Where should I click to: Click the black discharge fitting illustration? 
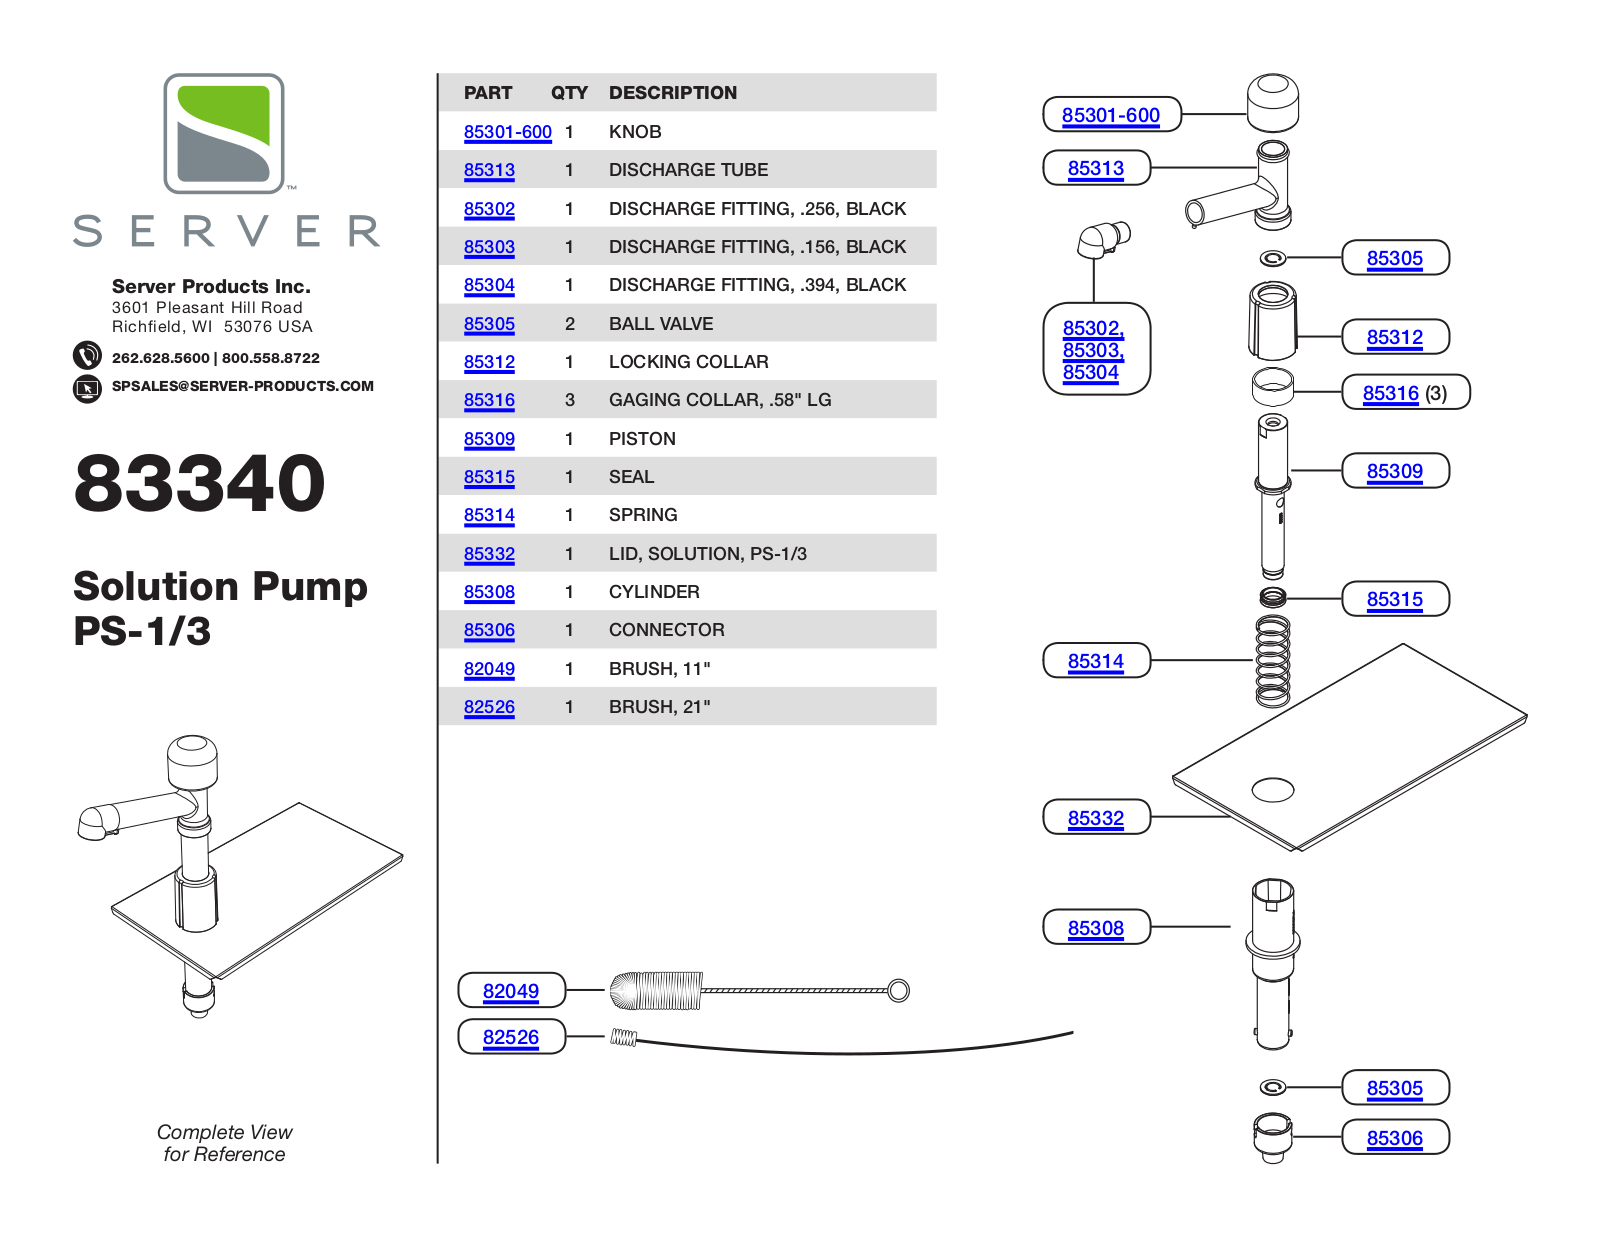1104,239
